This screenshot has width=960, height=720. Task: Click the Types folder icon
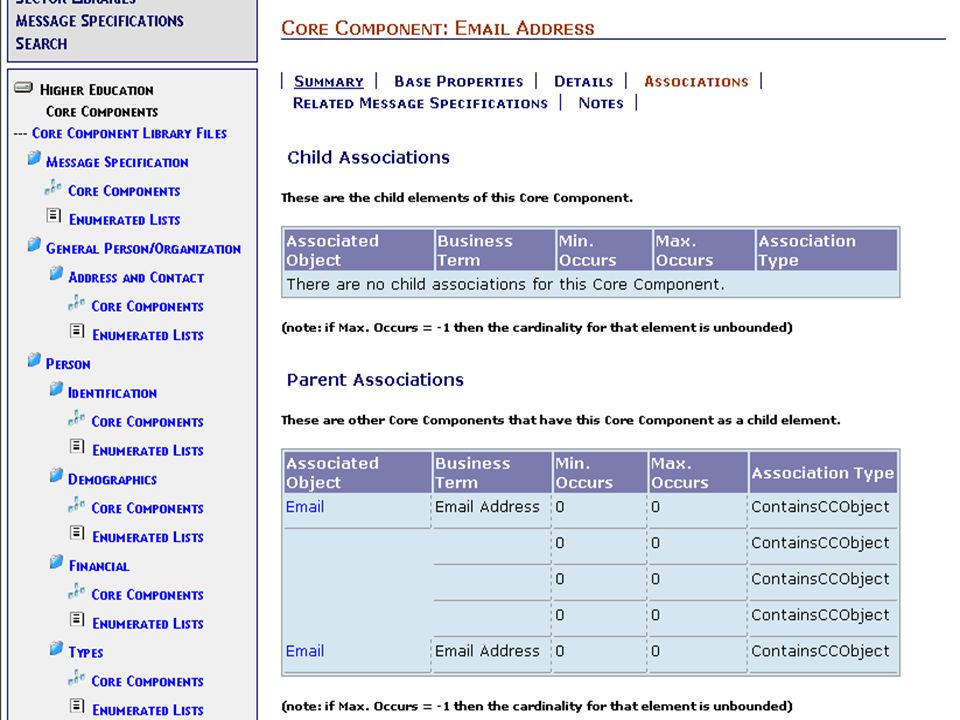tap(56, 648)
